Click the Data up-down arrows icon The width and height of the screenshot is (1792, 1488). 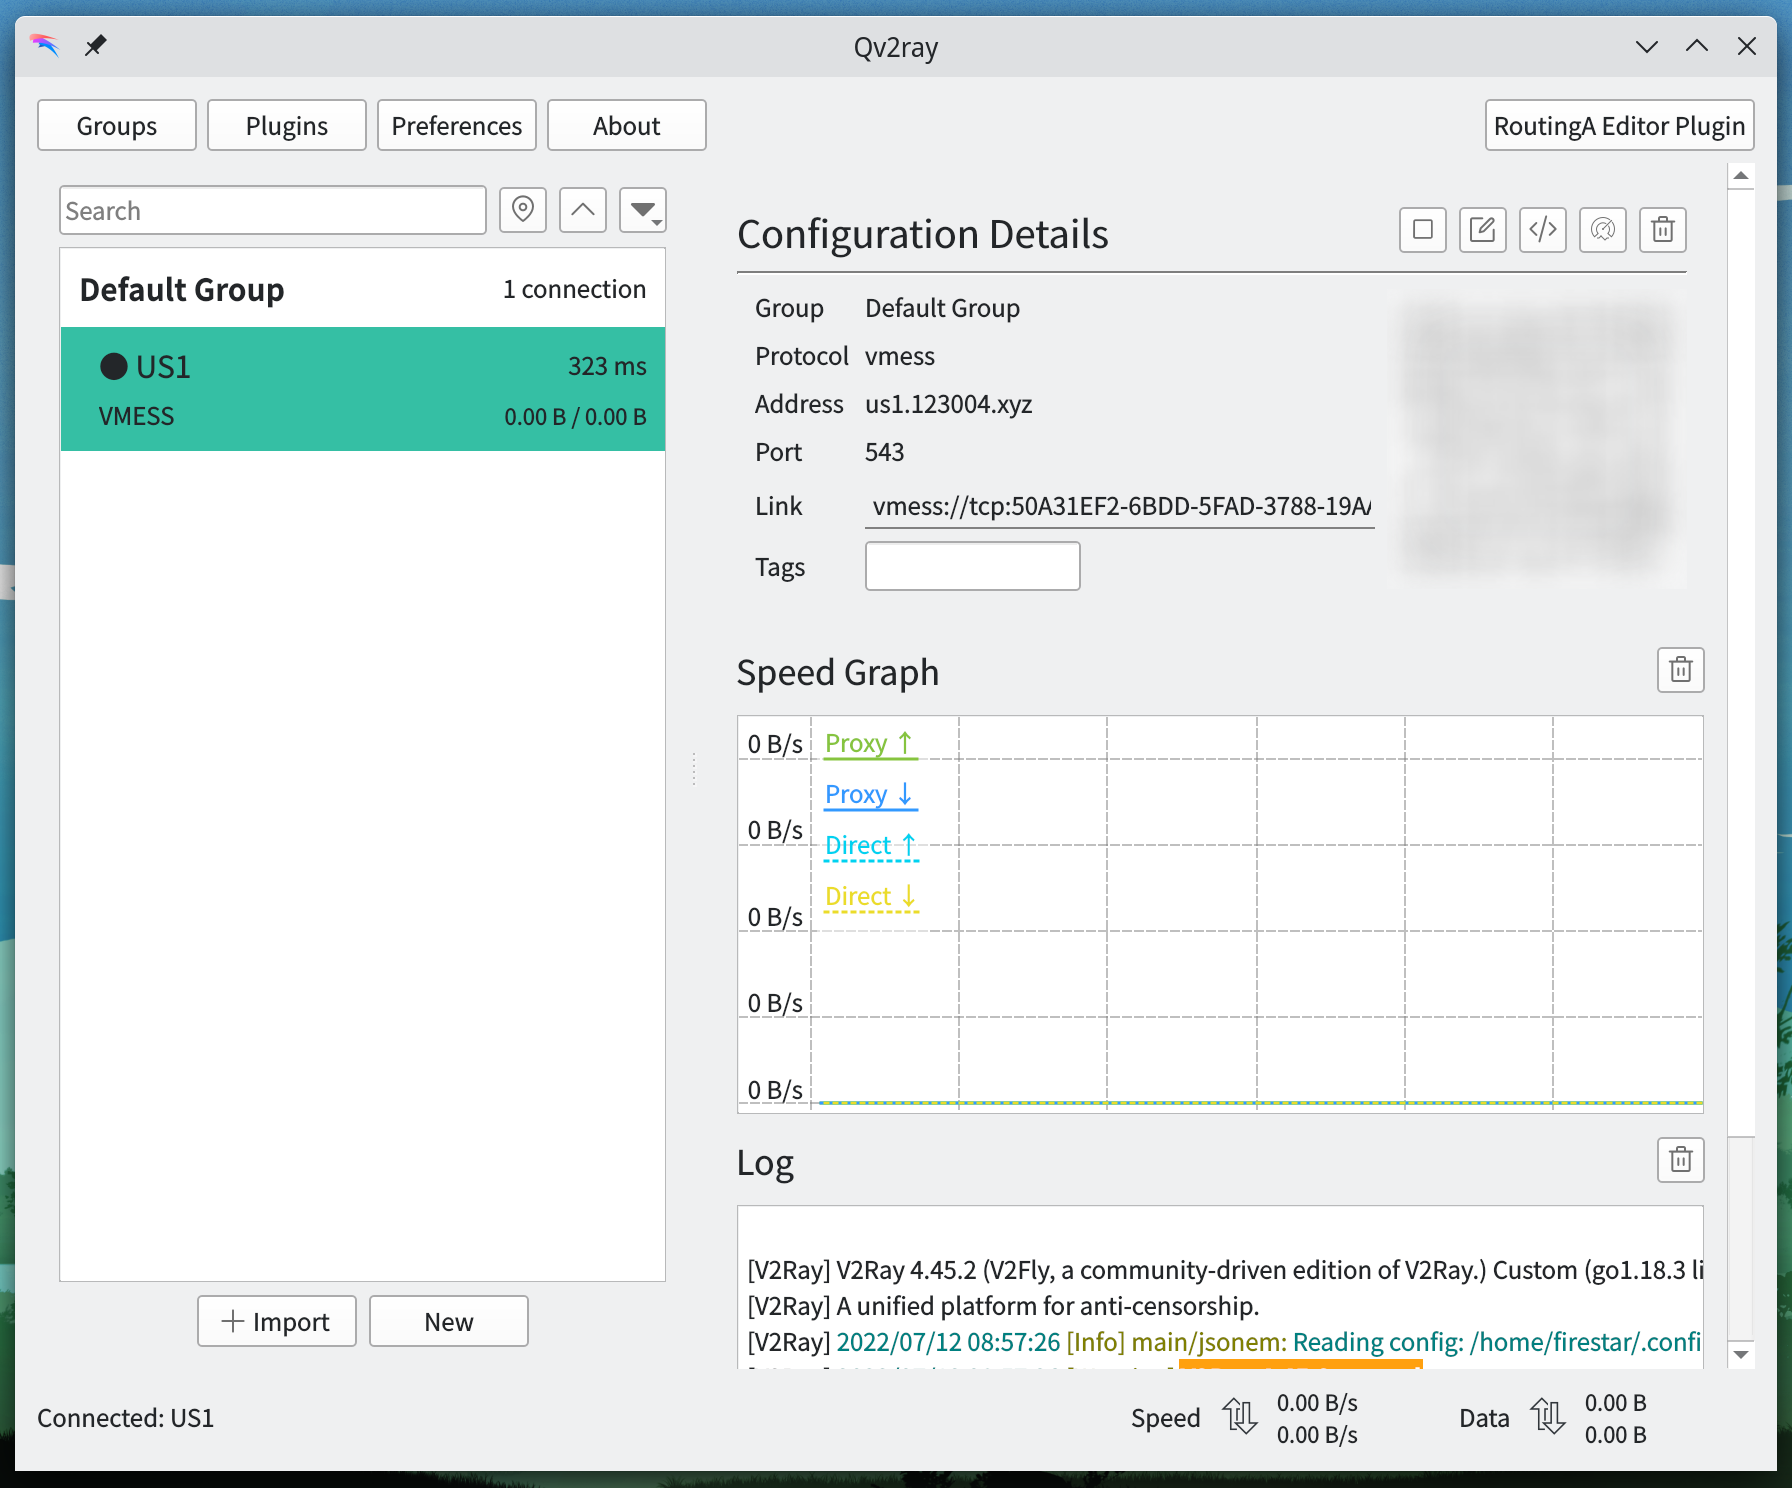click(1548, 1417)
